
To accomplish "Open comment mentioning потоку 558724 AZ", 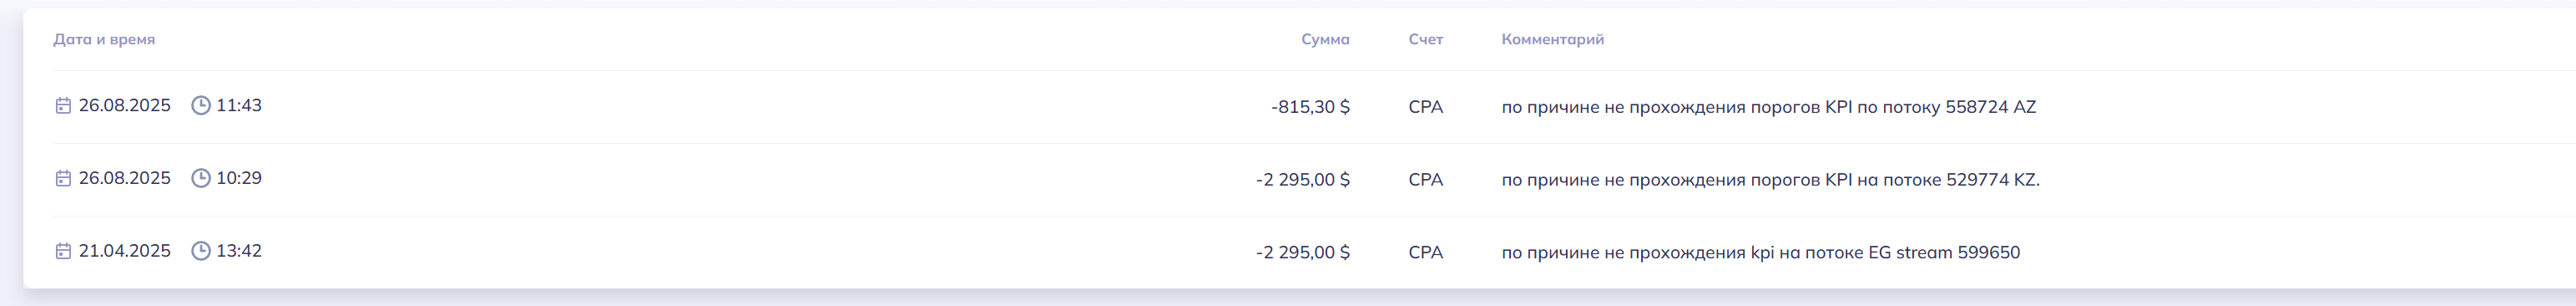I will (1769, 107).
